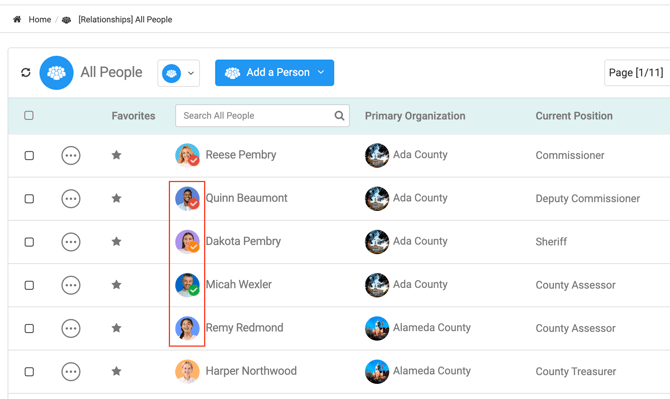Check the box for Quinn Beaumont
This screenshot has height=399, width=670.
click(29, 199)
